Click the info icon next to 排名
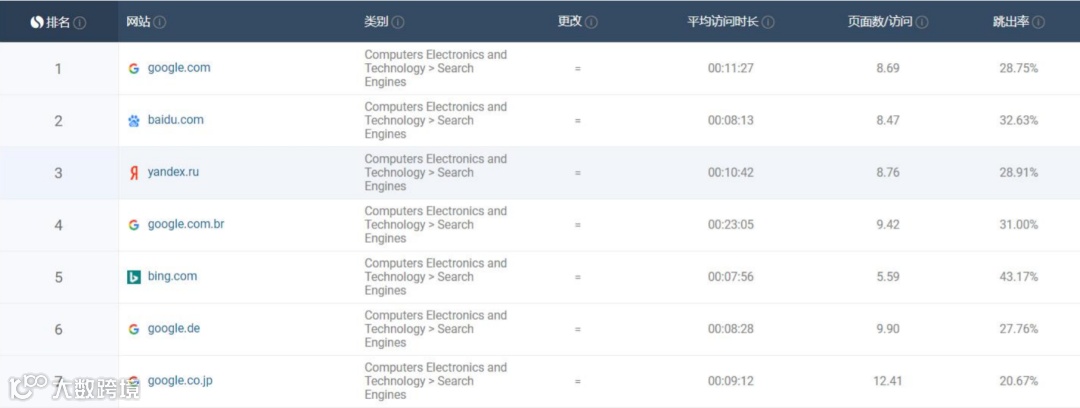 (80, 23)
